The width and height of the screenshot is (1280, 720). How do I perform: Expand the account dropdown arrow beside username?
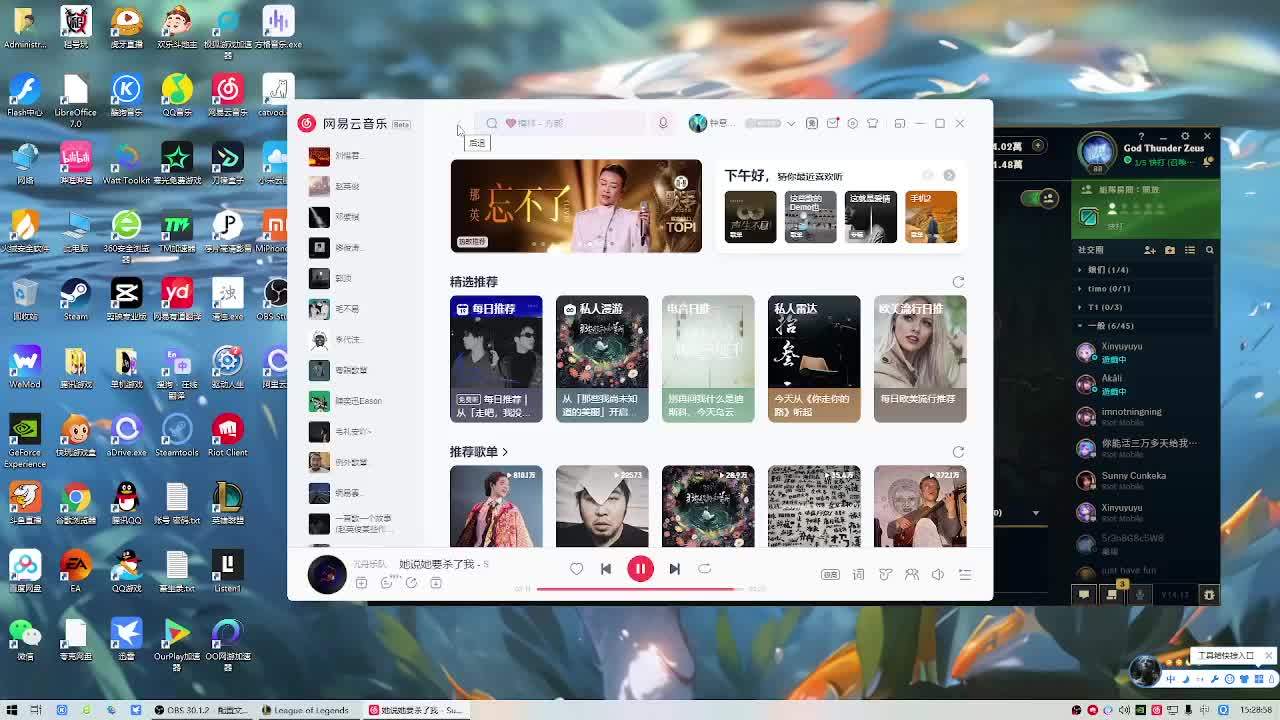790,123
